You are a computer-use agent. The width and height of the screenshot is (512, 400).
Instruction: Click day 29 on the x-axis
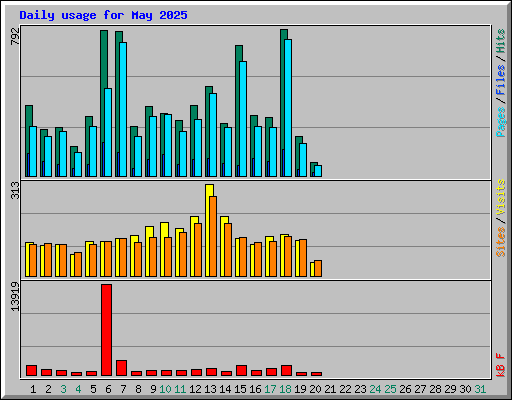tap(450, 389)
